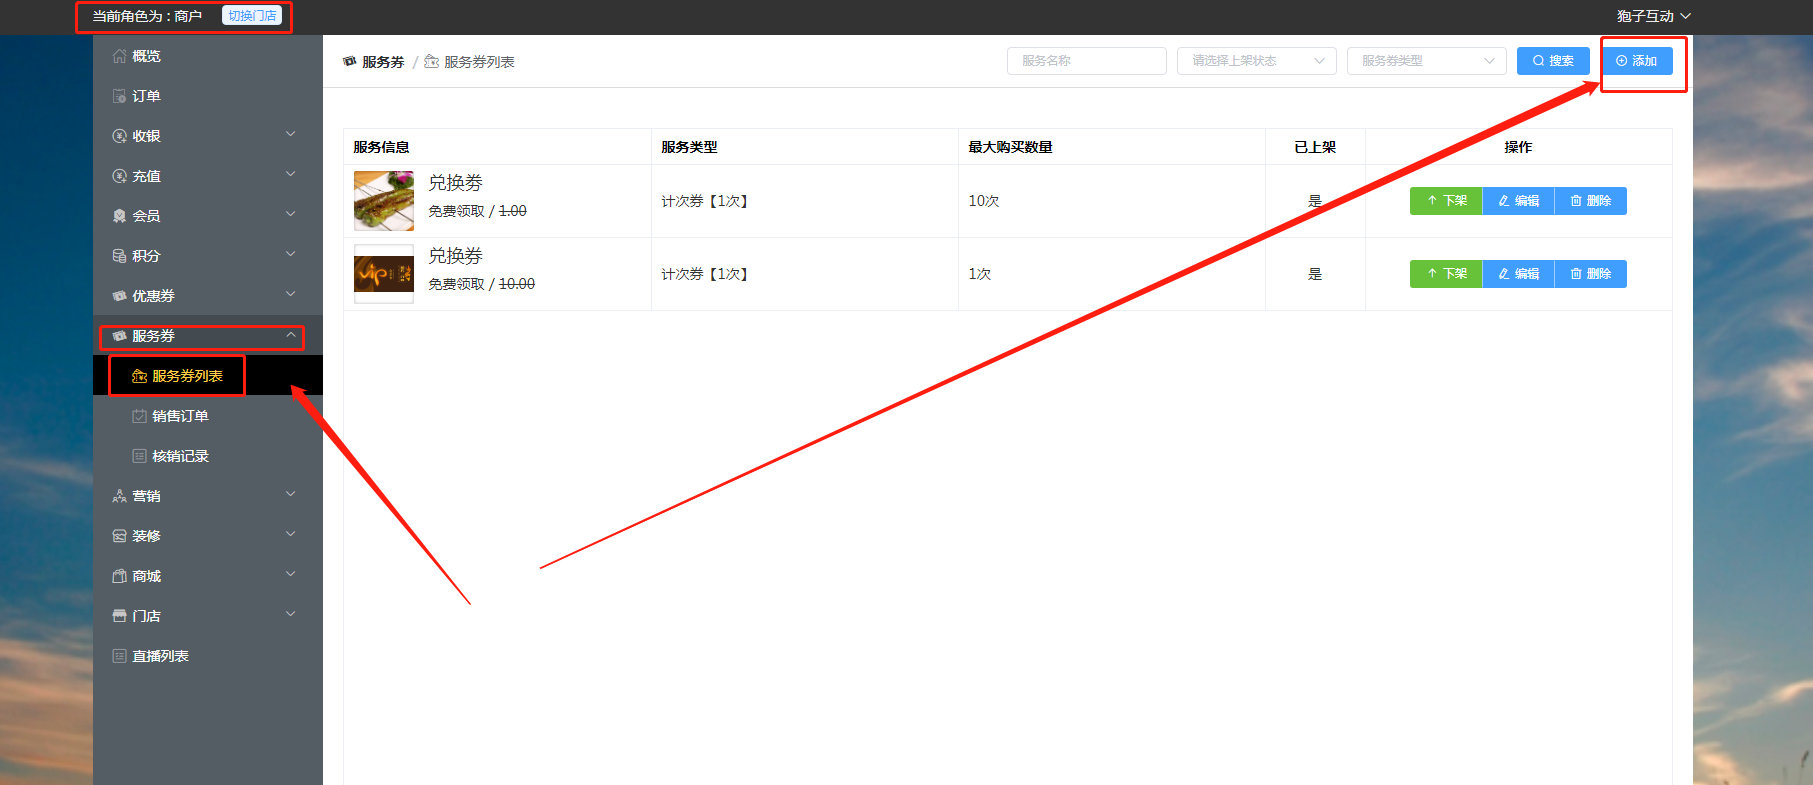
Task: Click the 服务券 breadcrumb link
Action: pyautogui.click(x=383, y=62)
